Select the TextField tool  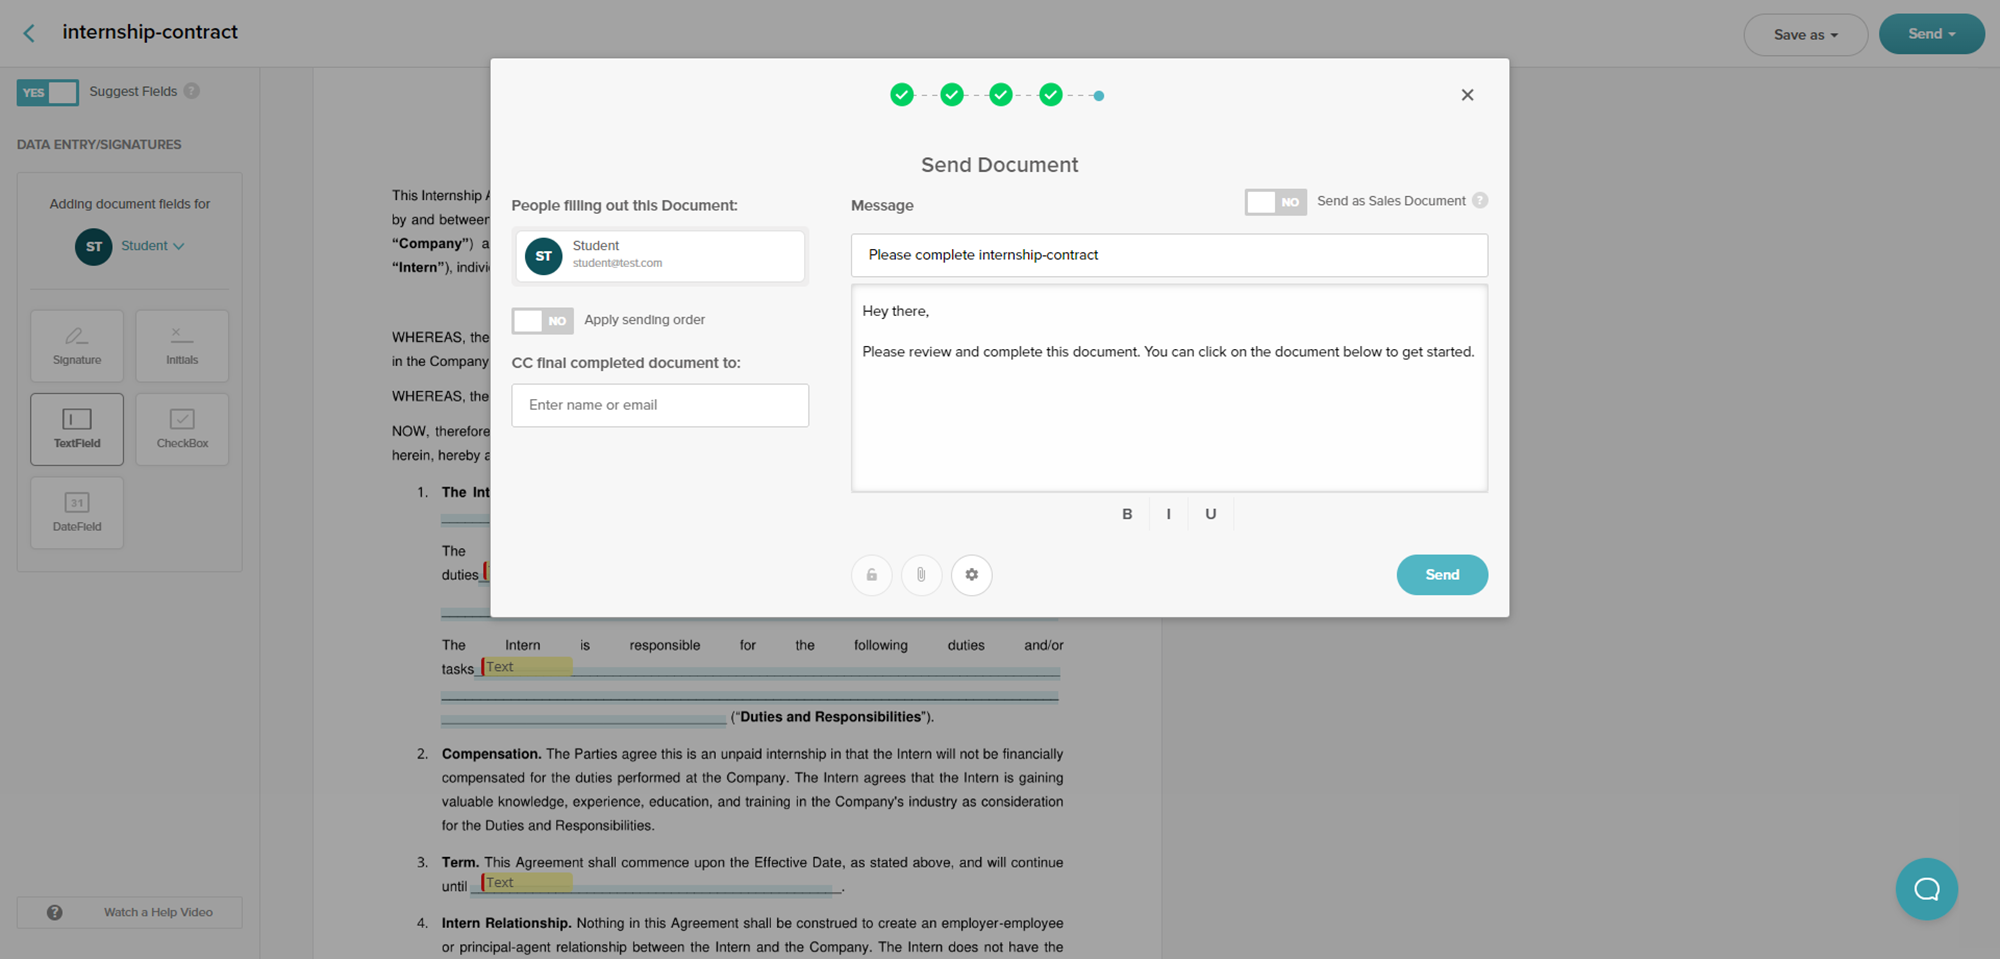tap(76, 429)
